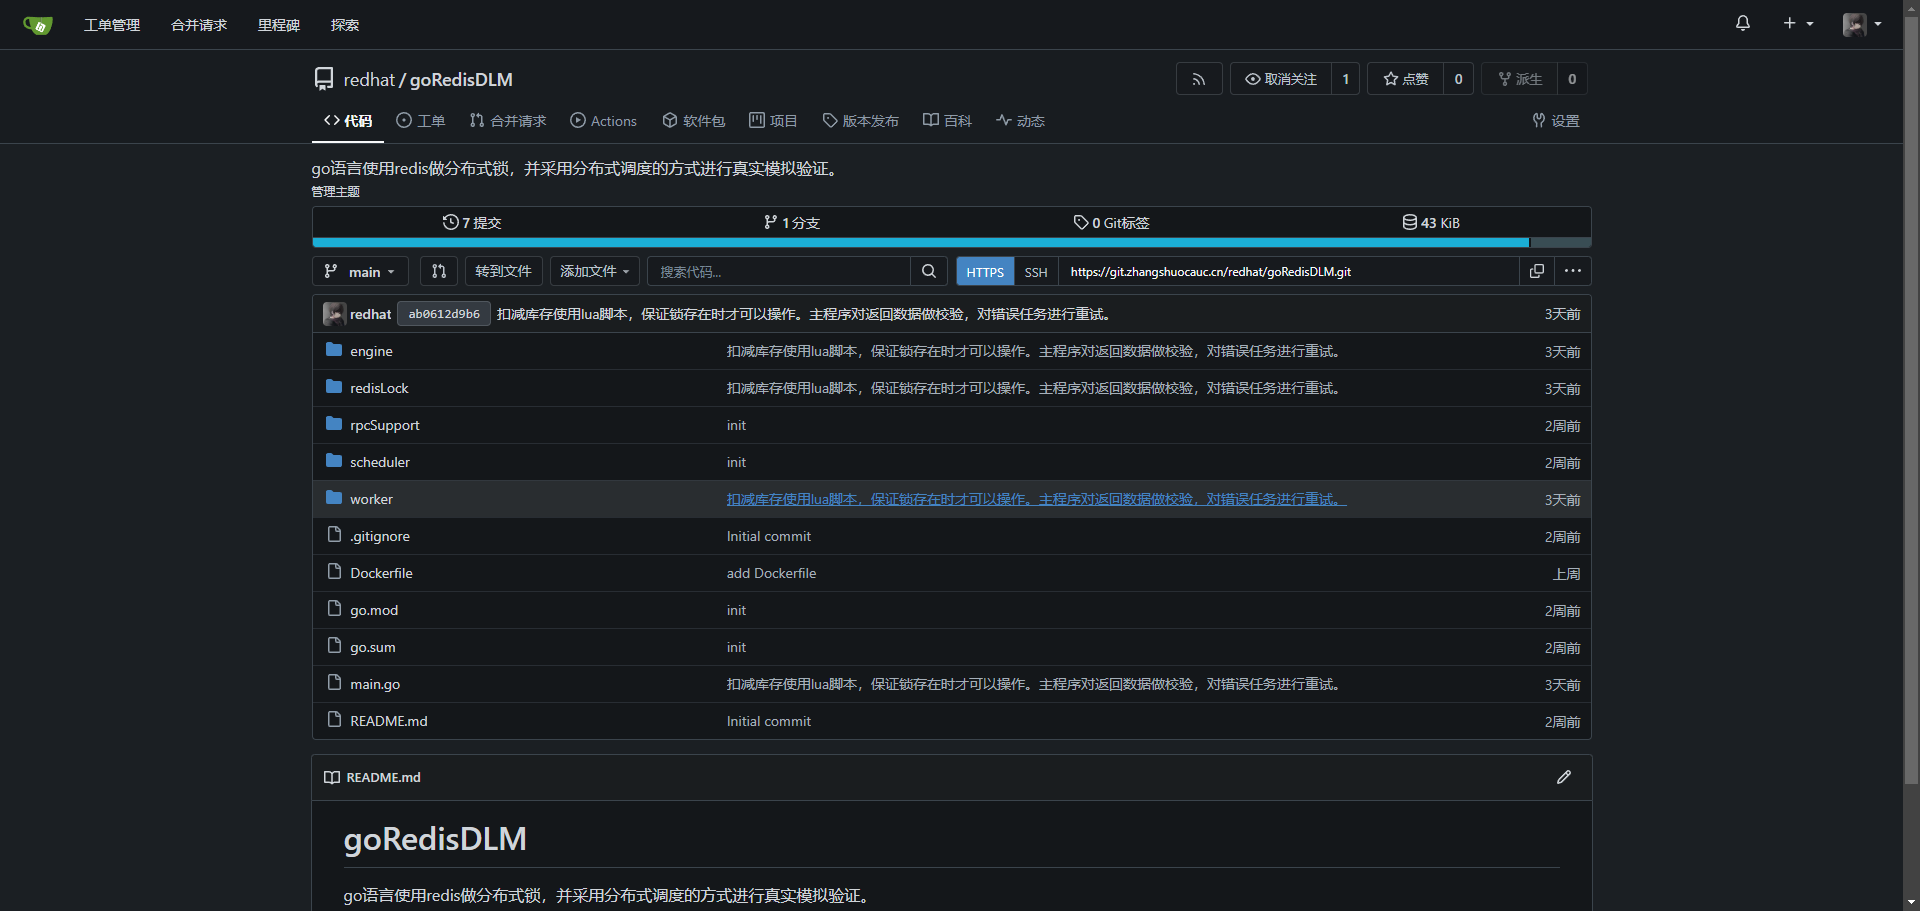Open the add Dockerfile commit message
This screenshot has height=911, width=1920.
pyautogui.click(x=771, y=573)
